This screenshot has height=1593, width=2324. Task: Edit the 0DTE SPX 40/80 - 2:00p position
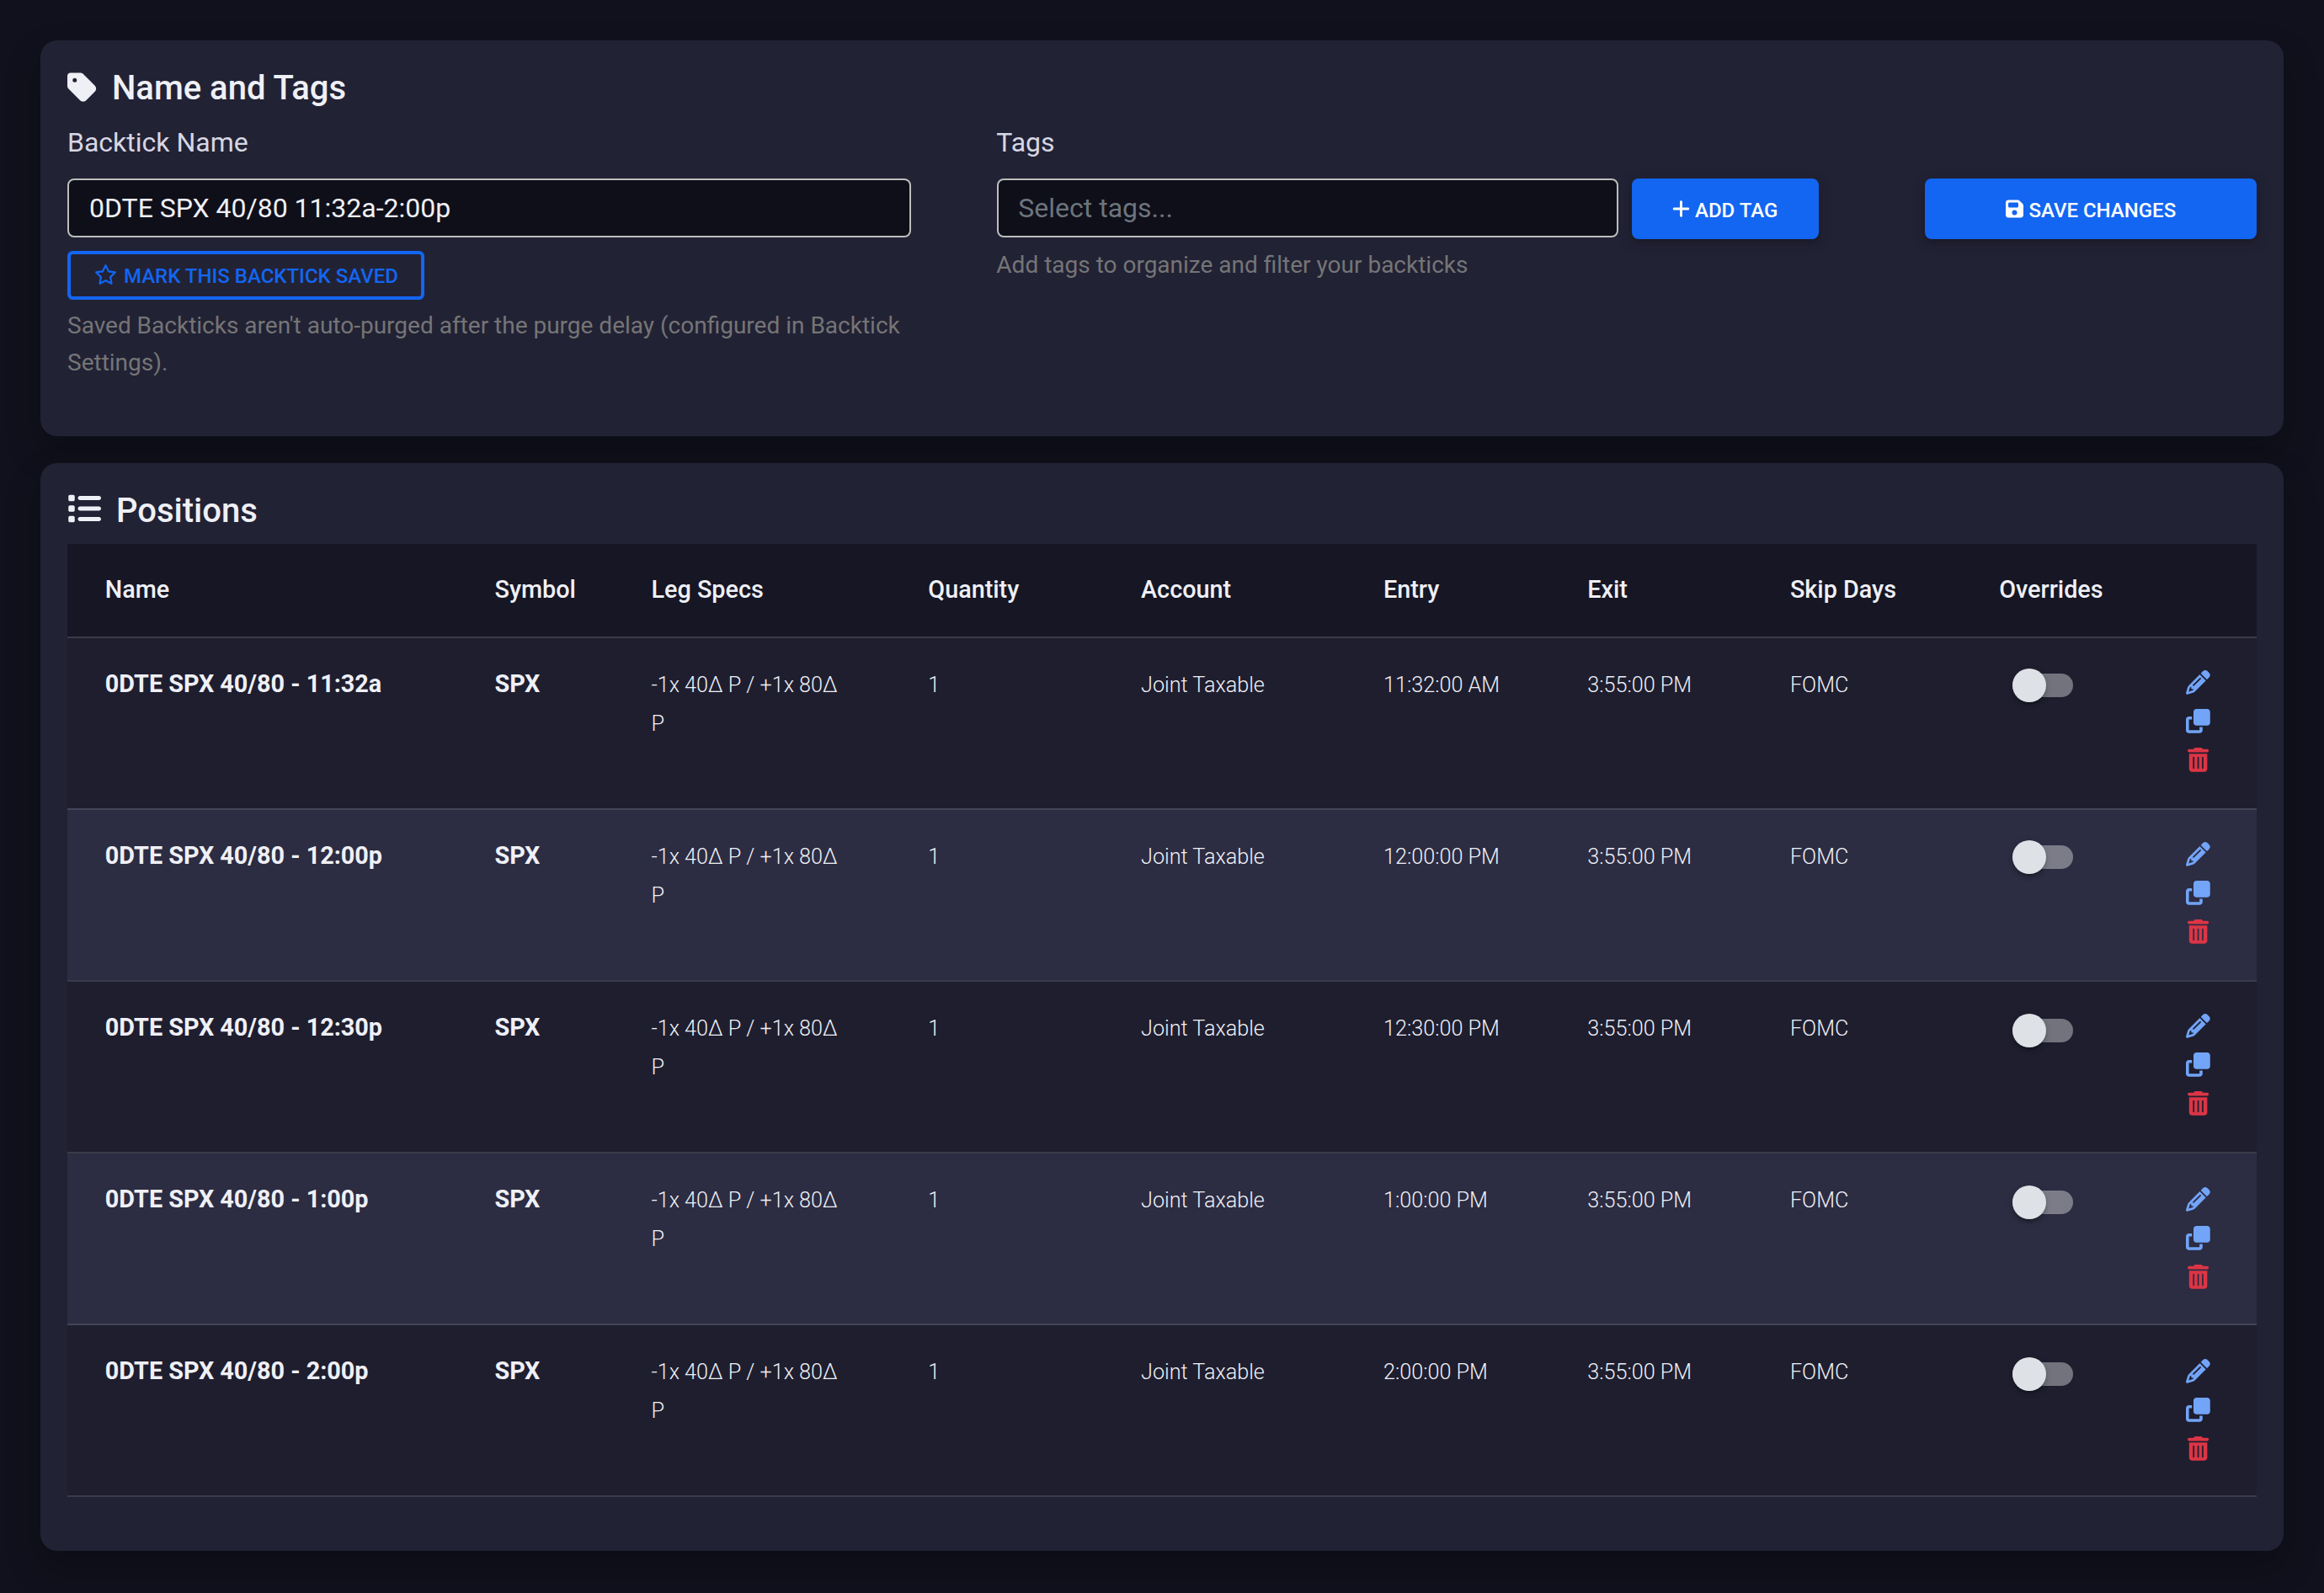coord(2197,1371)
